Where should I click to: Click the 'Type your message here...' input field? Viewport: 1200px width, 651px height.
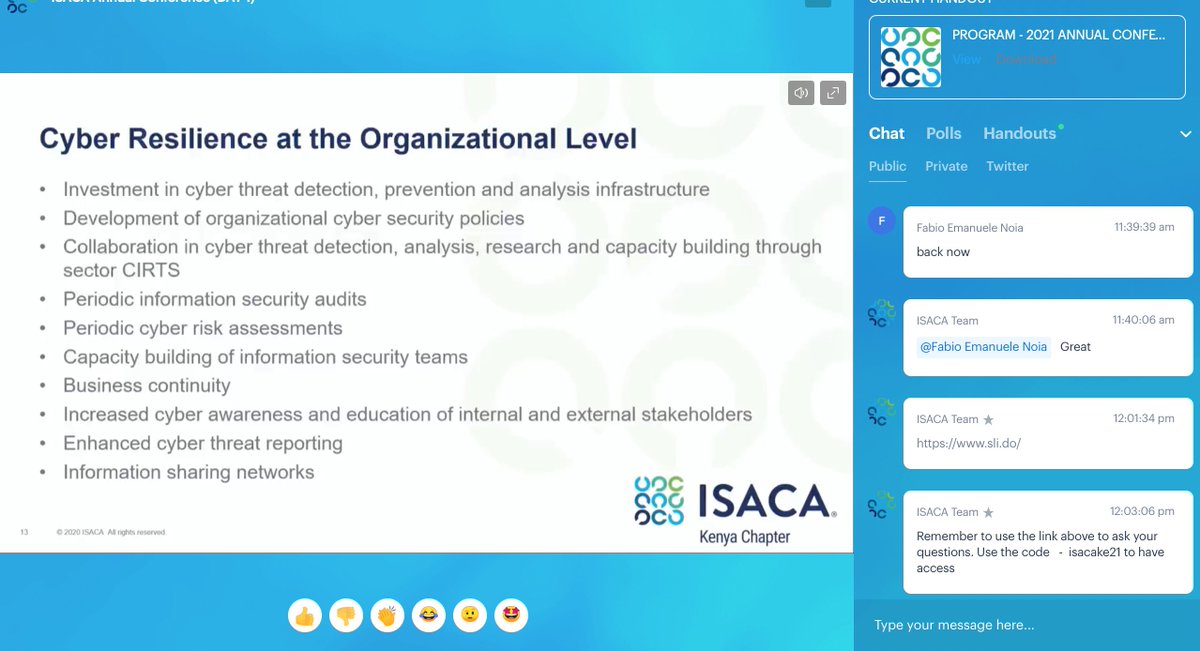tap(1027, 625)
